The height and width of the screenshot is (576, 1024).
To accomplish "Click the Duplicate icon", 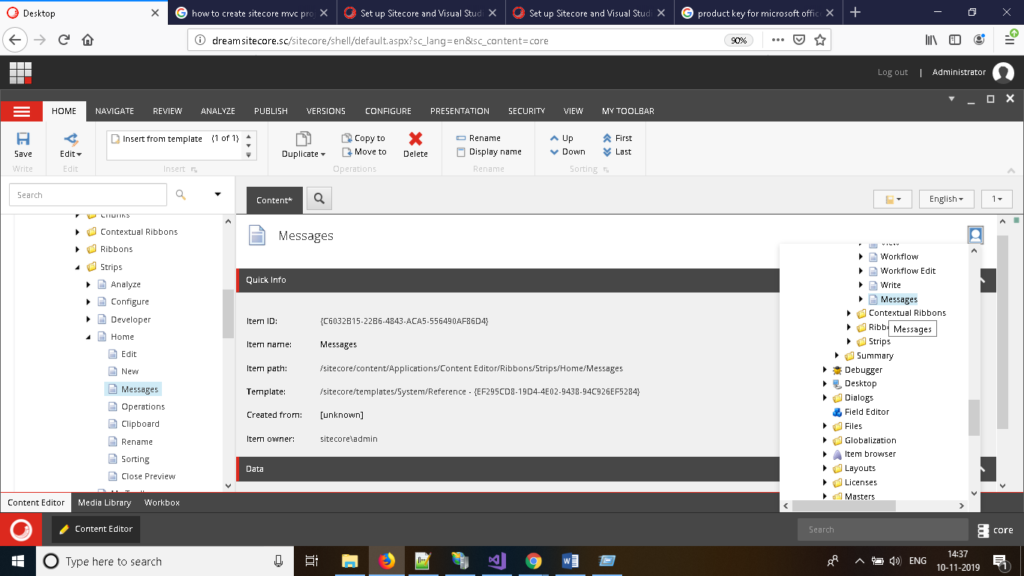I will (x=303, y=138).
